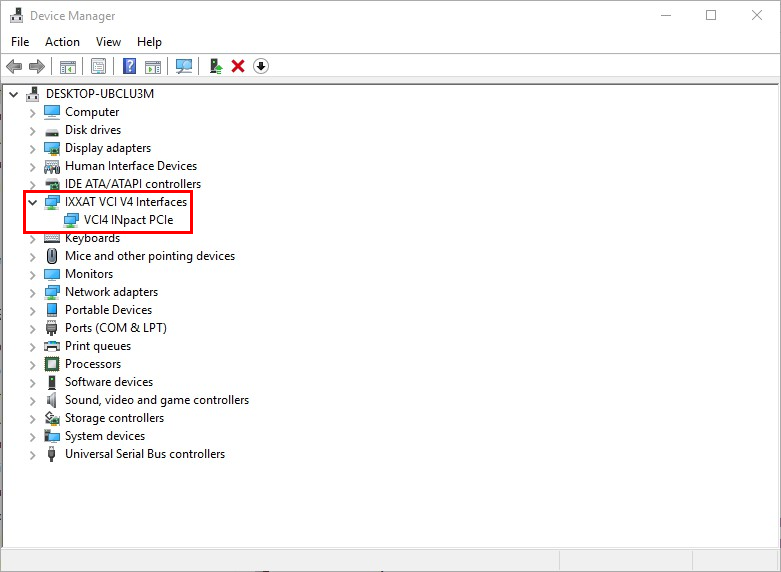Select the Processors label
781x572 pixels.
93,364
